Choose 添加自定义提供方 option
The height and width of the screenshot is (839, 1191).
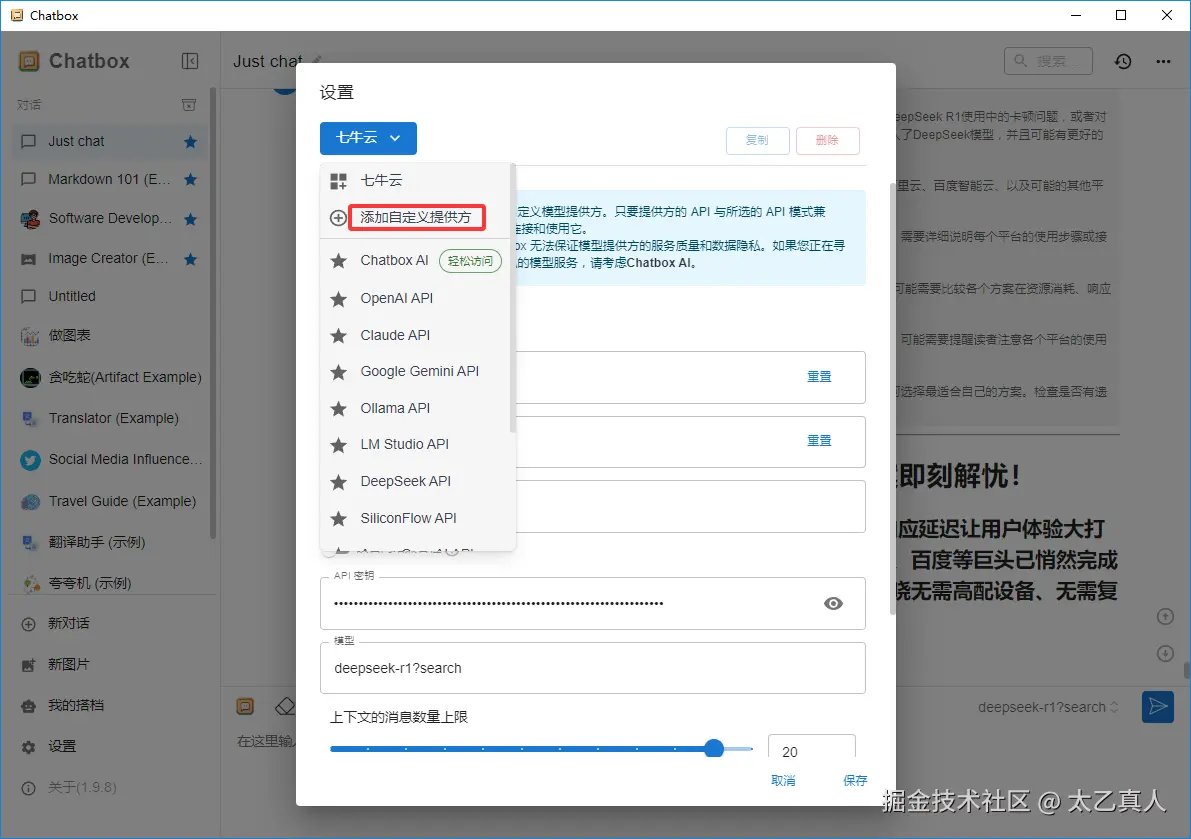click(x=415, y=217)
